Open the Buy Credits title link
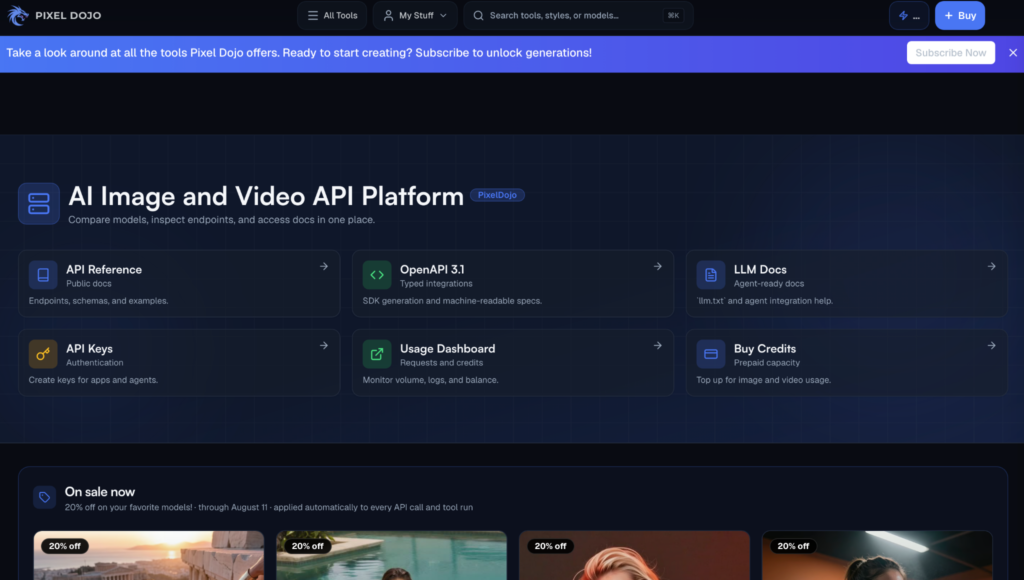This screenshot has height=580, width=1024. (765, 349)
